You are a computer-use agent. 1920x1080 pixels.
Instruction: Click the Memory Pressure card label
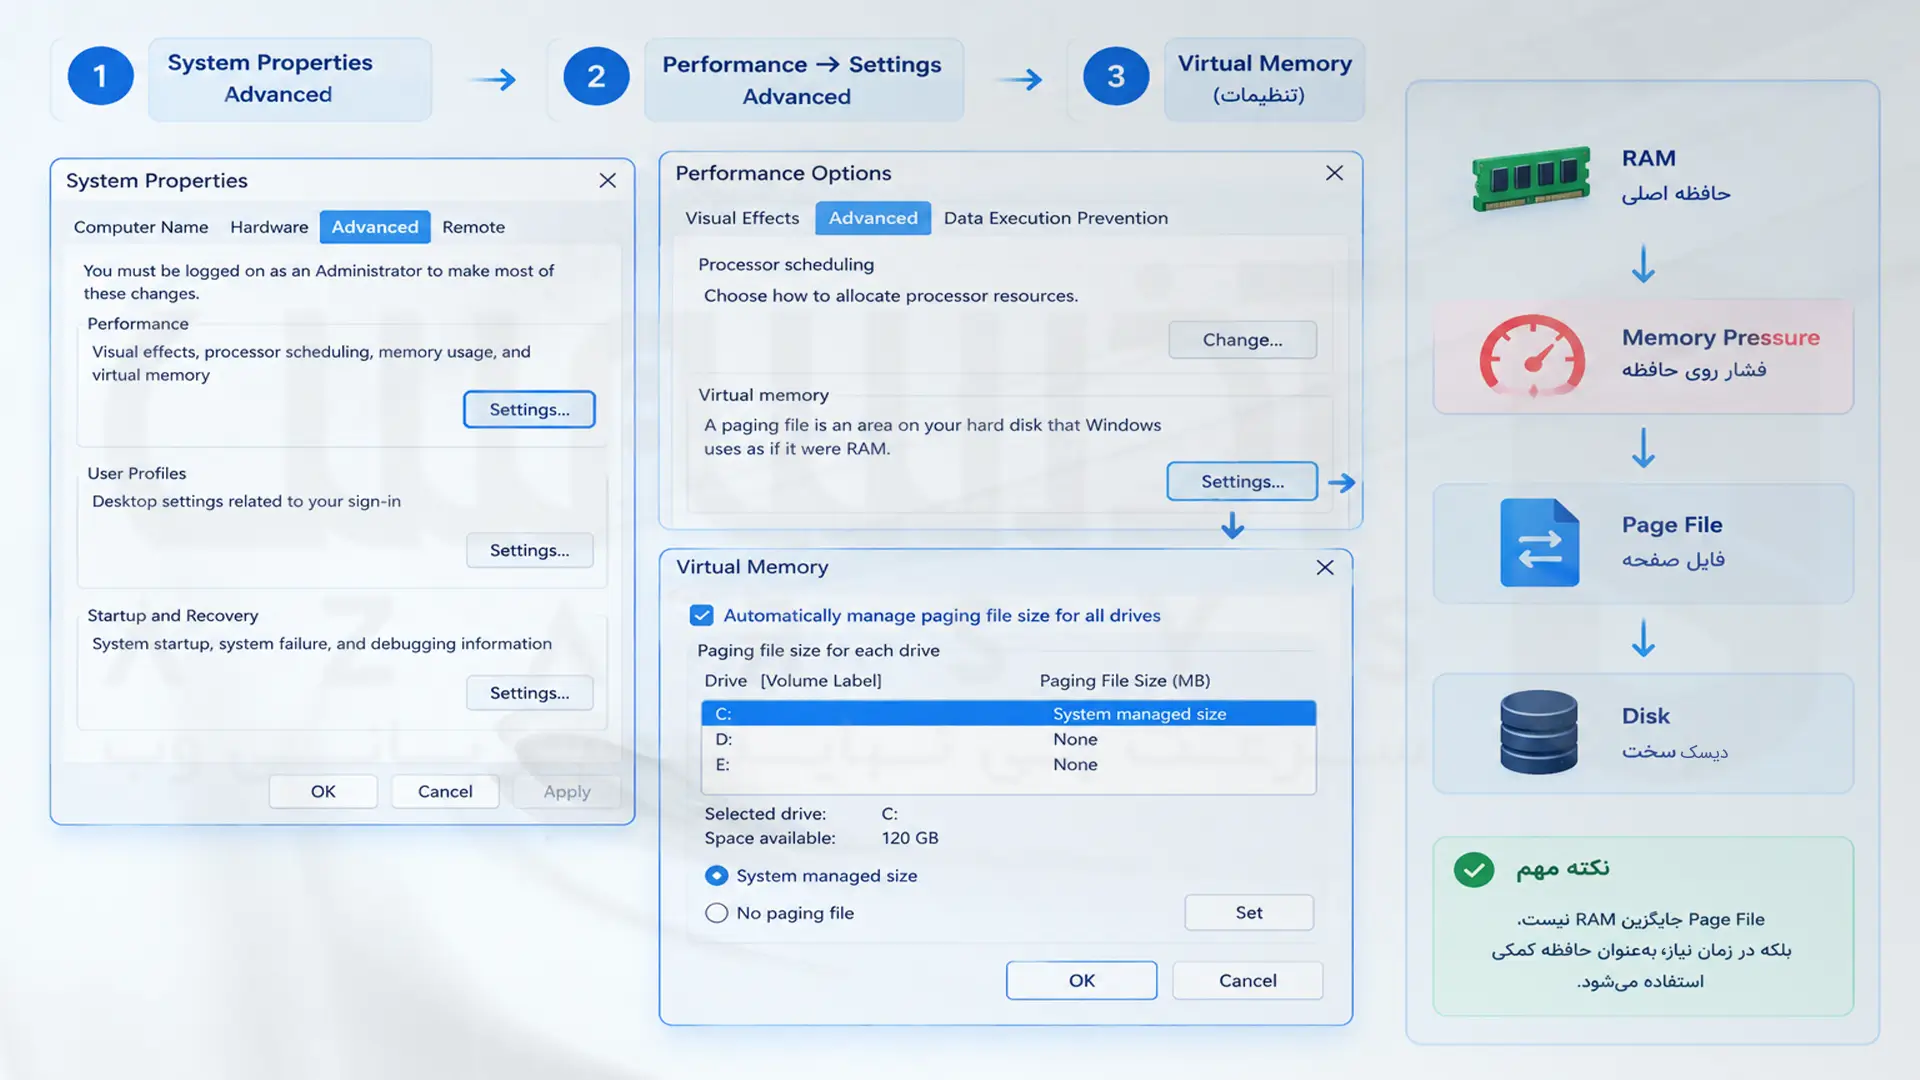pyautogui.click(x=1721, y=338)
